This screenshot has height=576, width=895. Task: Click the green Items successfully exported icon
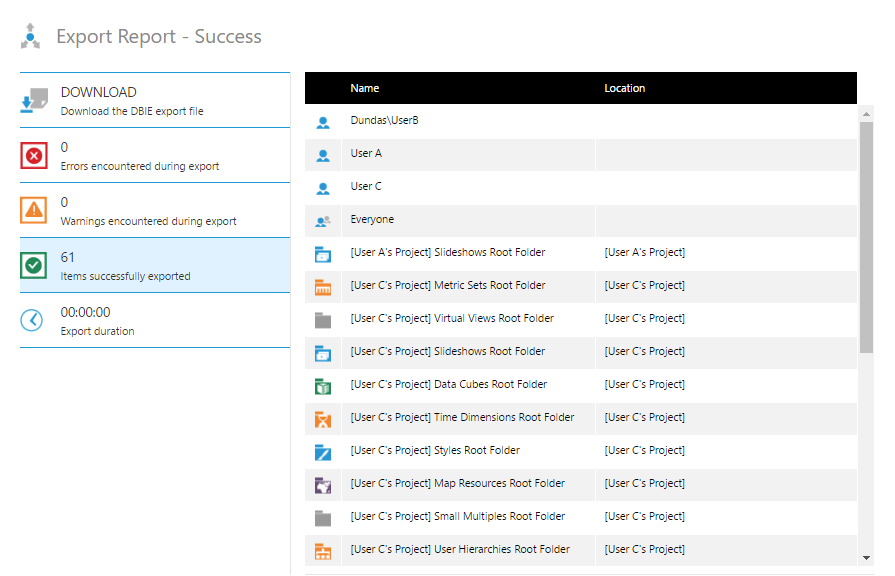pos(34,265)
